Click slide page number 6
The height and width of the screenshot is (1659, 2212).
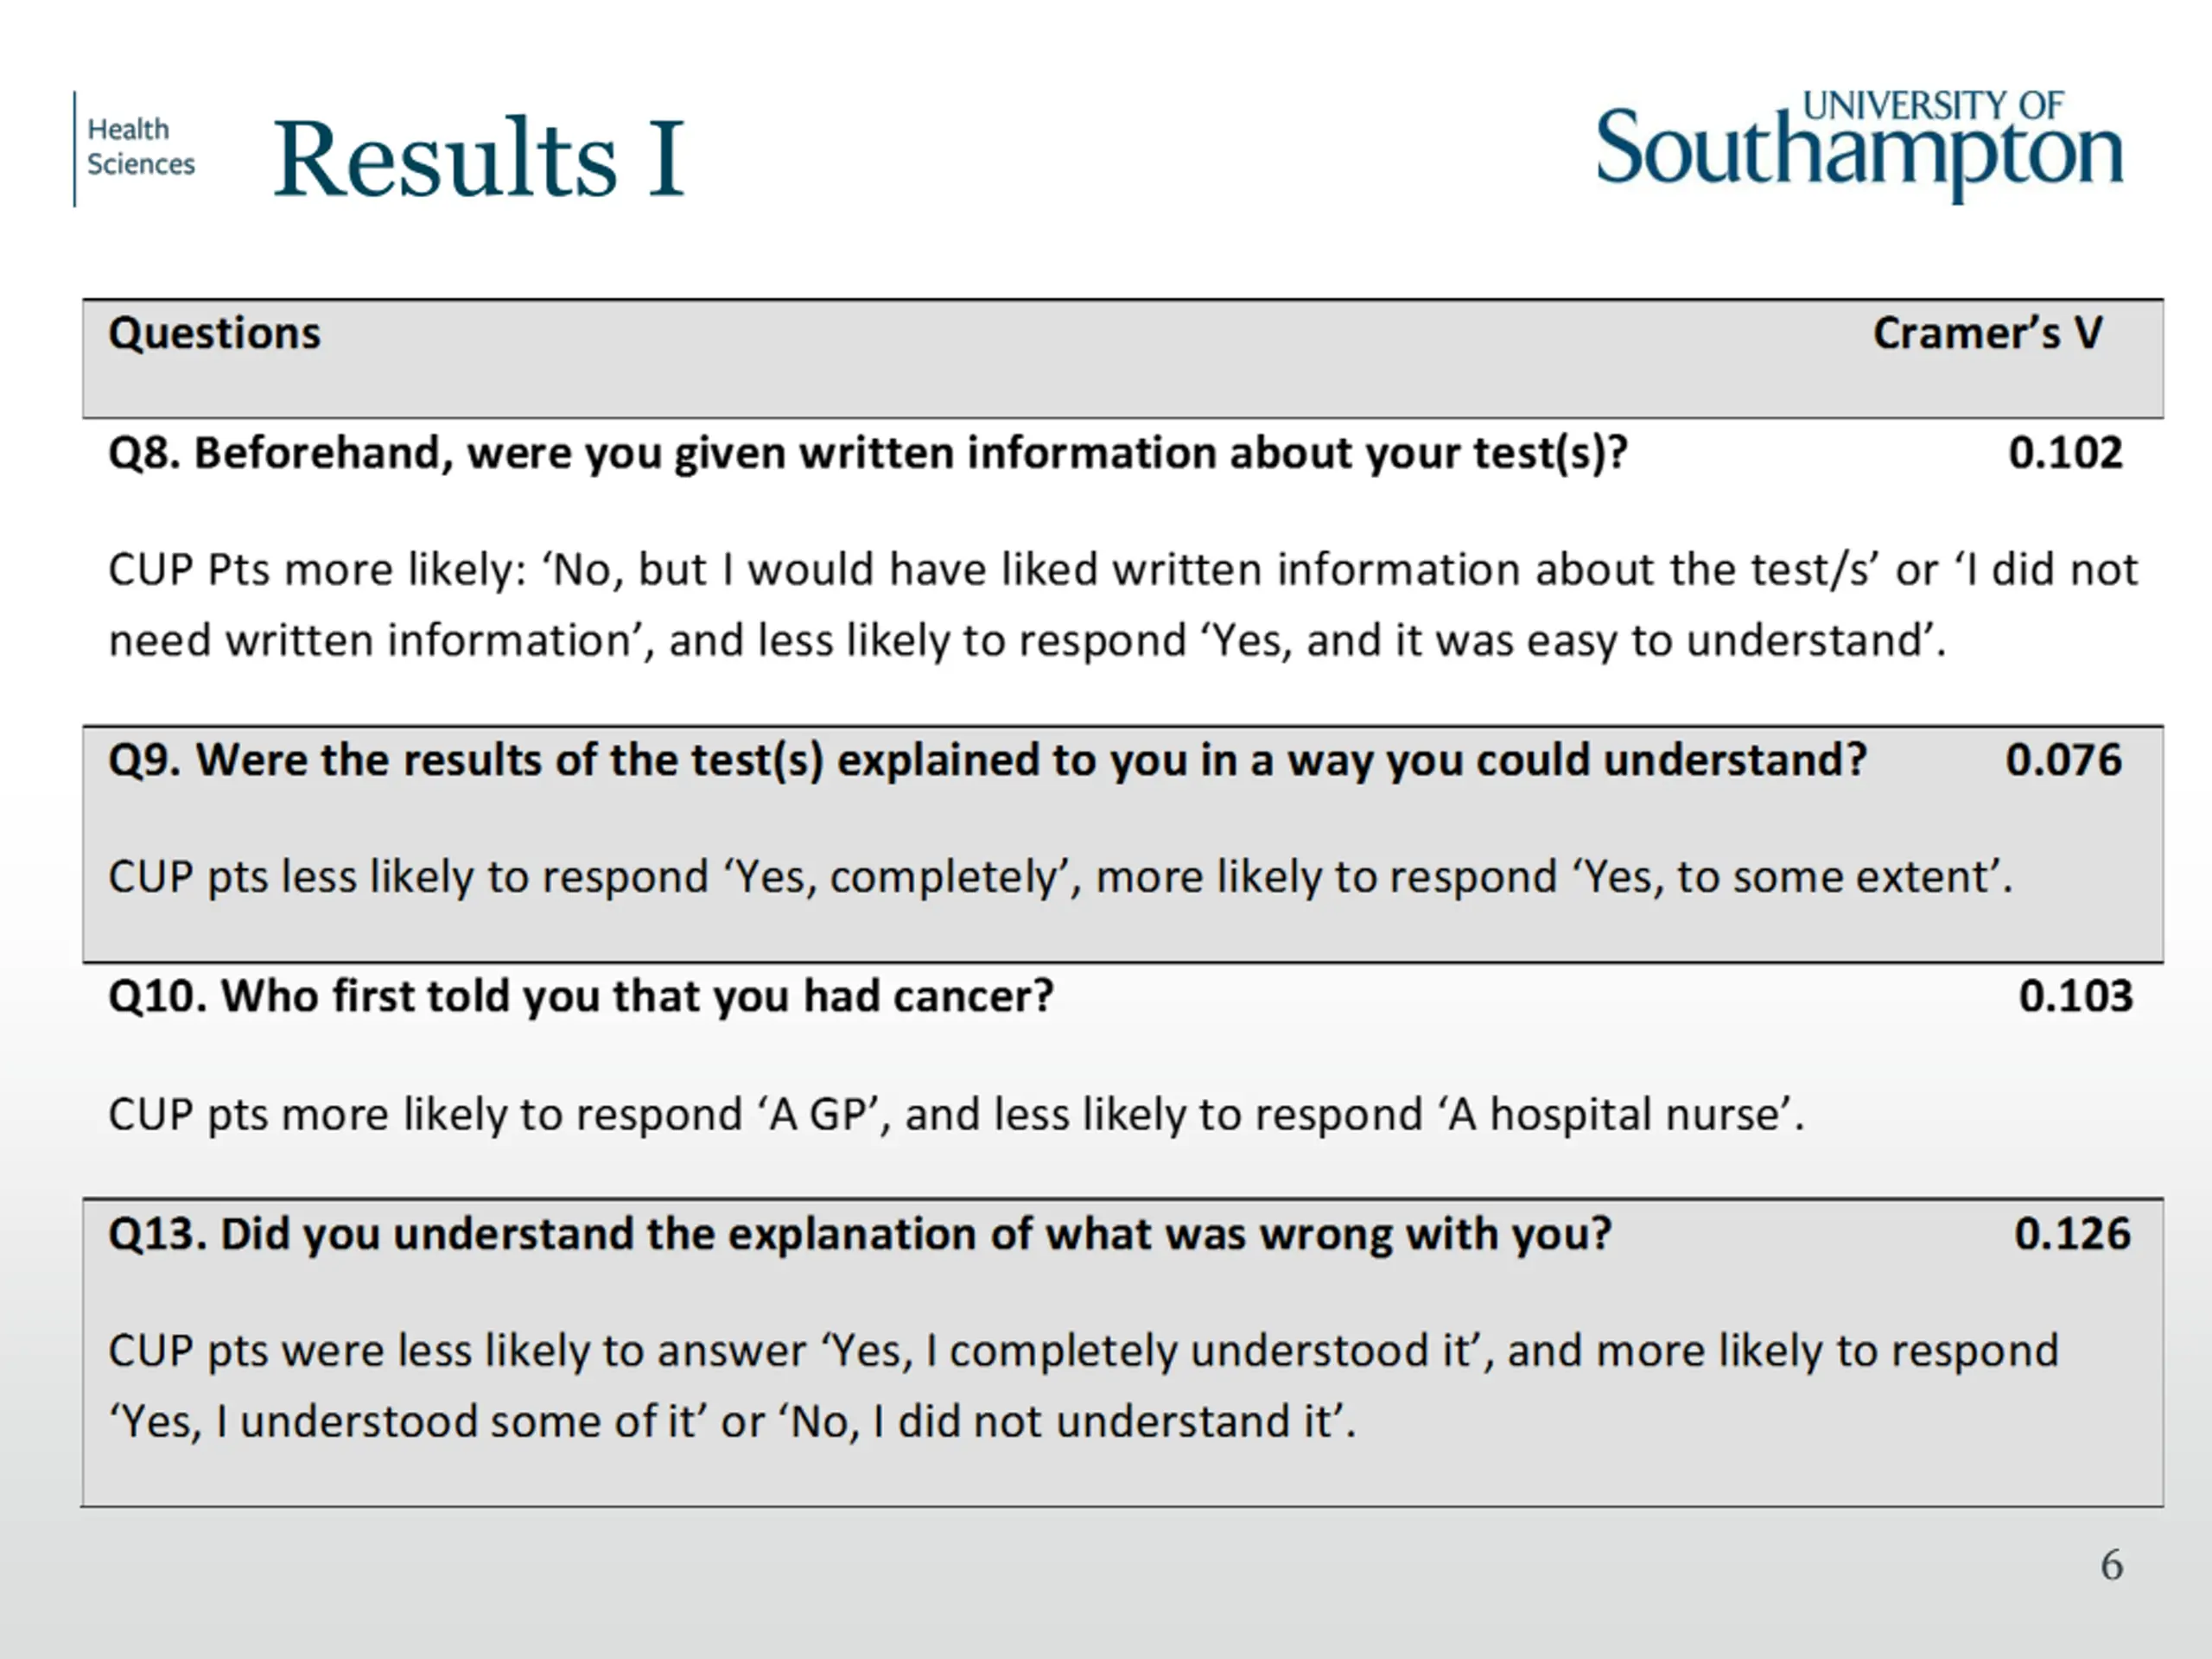click(x=2112, y=1566)
